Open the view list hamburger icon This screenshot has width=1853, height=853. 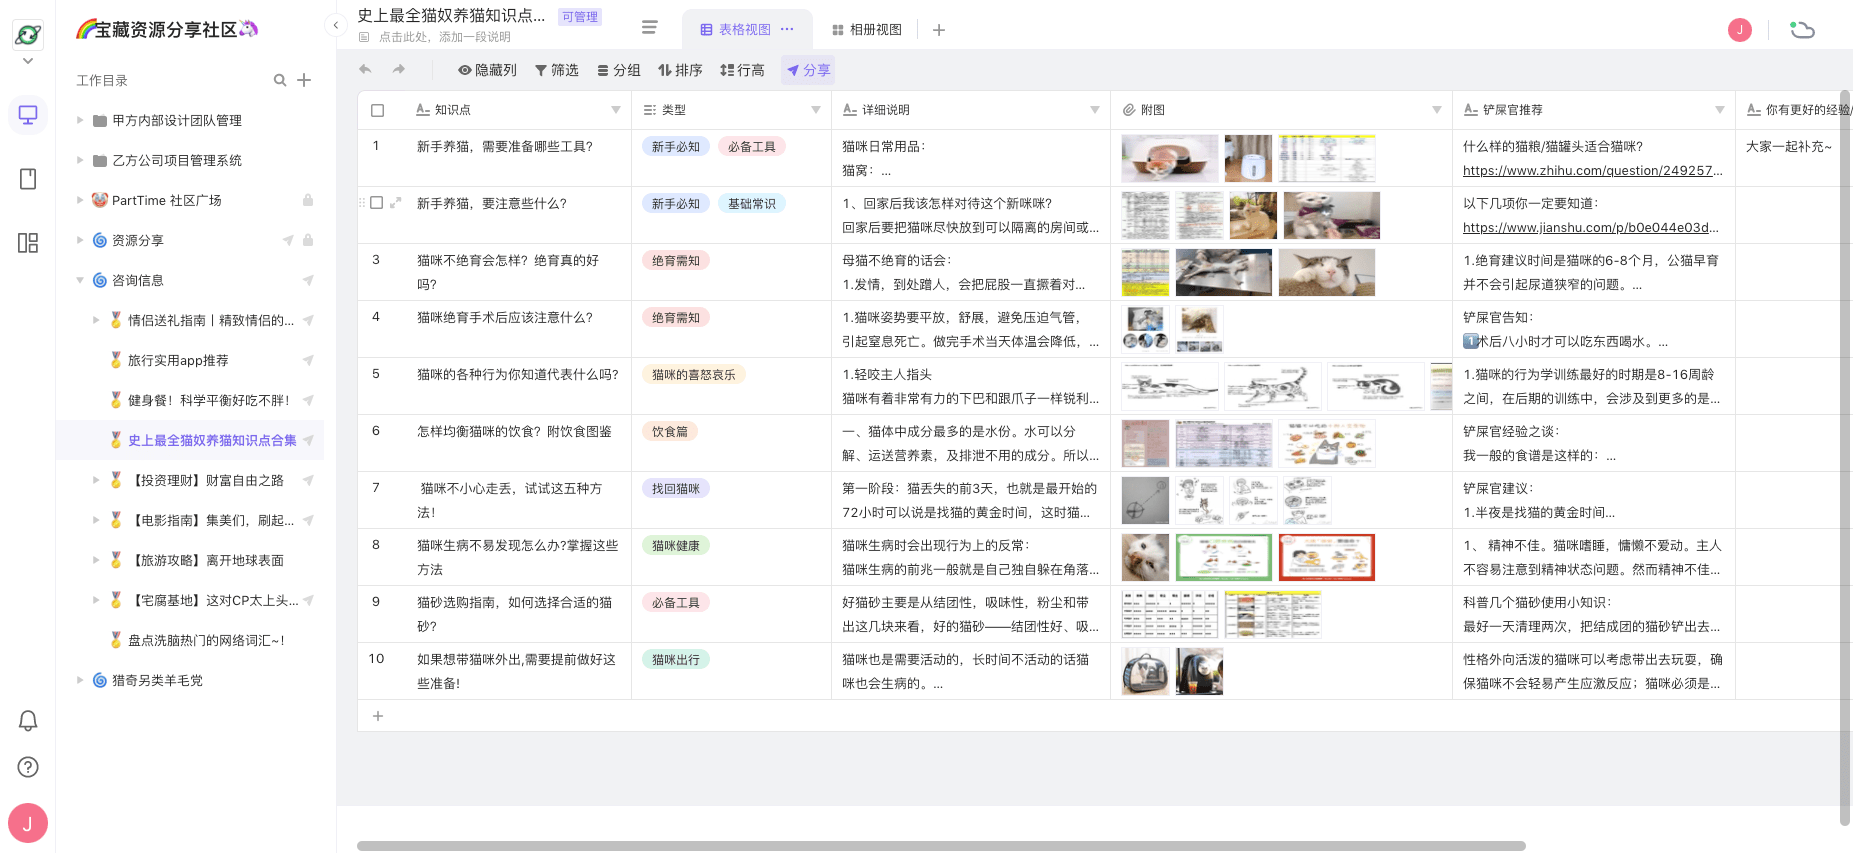(650, 27)
